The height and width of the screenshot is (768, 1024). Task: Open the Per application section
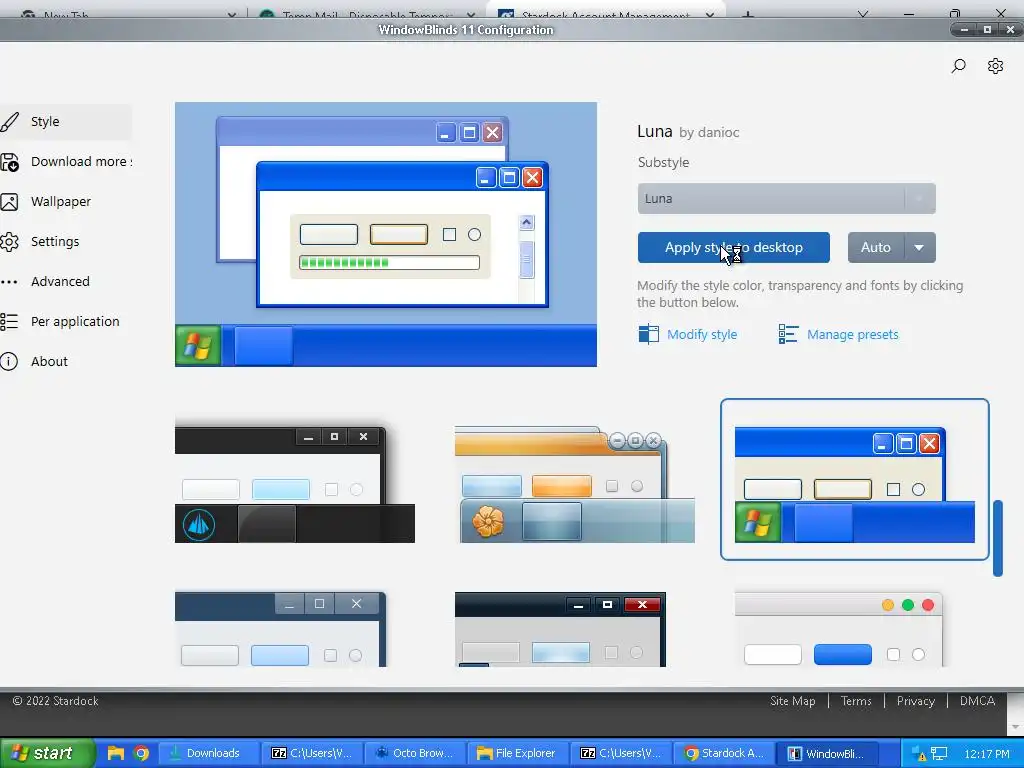tap(75, 321)
